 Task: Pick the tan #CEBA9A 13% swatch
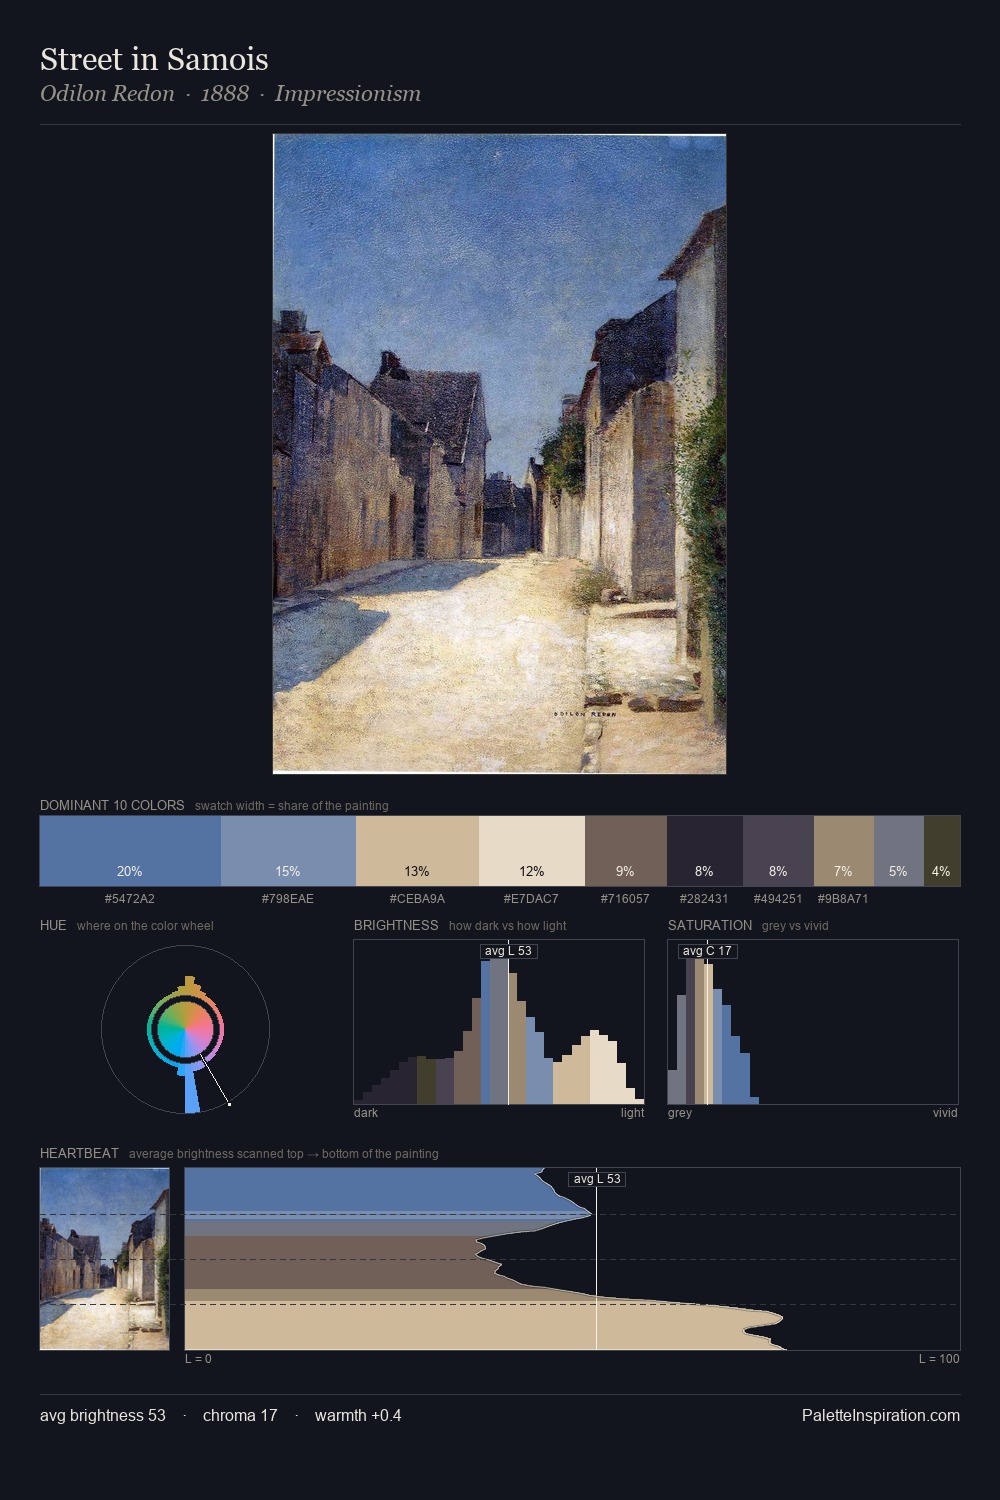point(417,851)
